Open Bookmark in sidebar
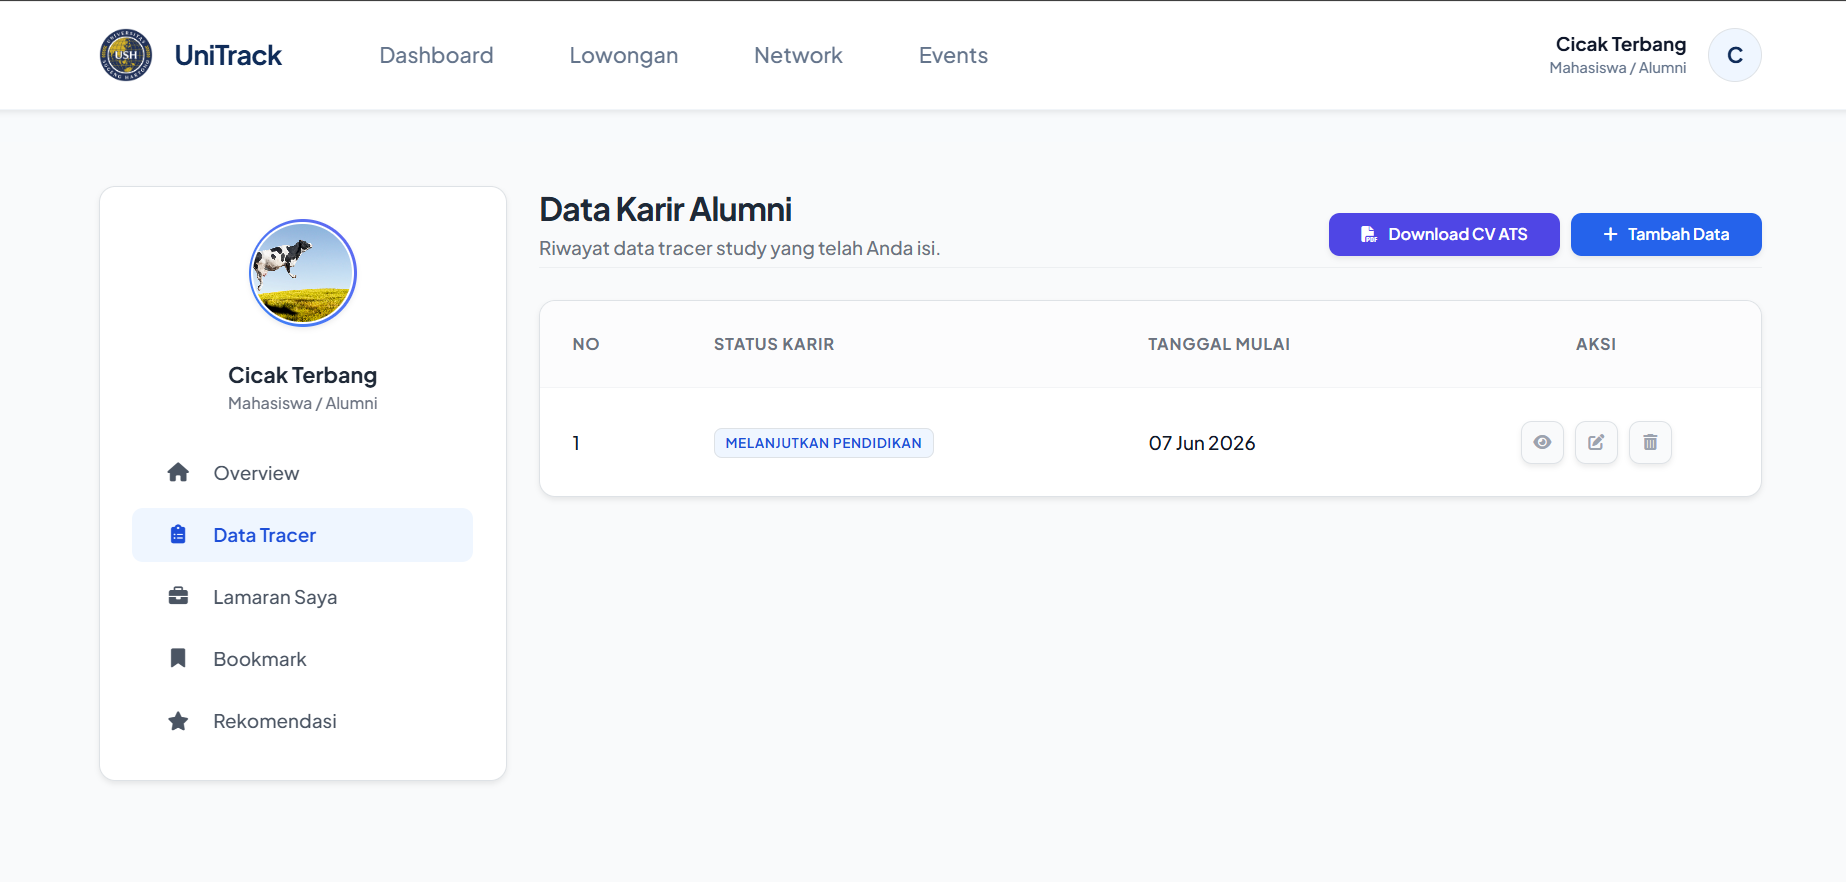Image resolution: width=1846 pixels, height=882 pixels. click(x=302, y=659)
